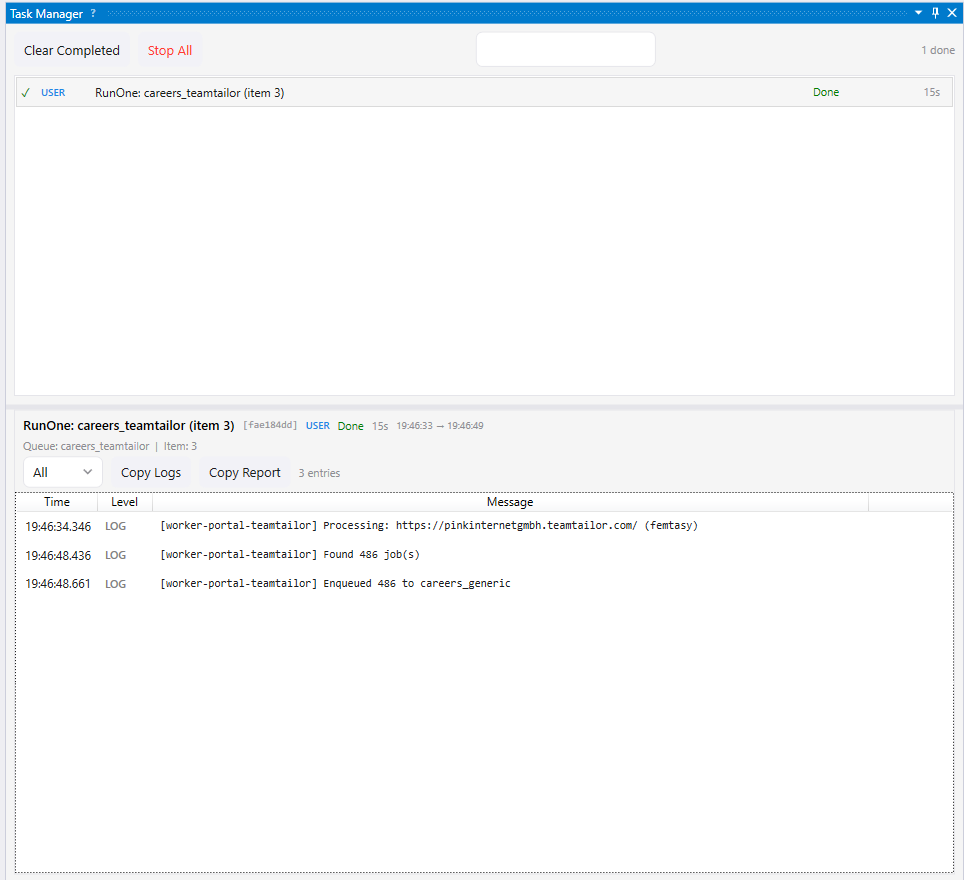The width and height of the screenshot is (964, 880).
Task: Click the 'Queue: careers_teamtailor' label
Action: click(86, 446)
